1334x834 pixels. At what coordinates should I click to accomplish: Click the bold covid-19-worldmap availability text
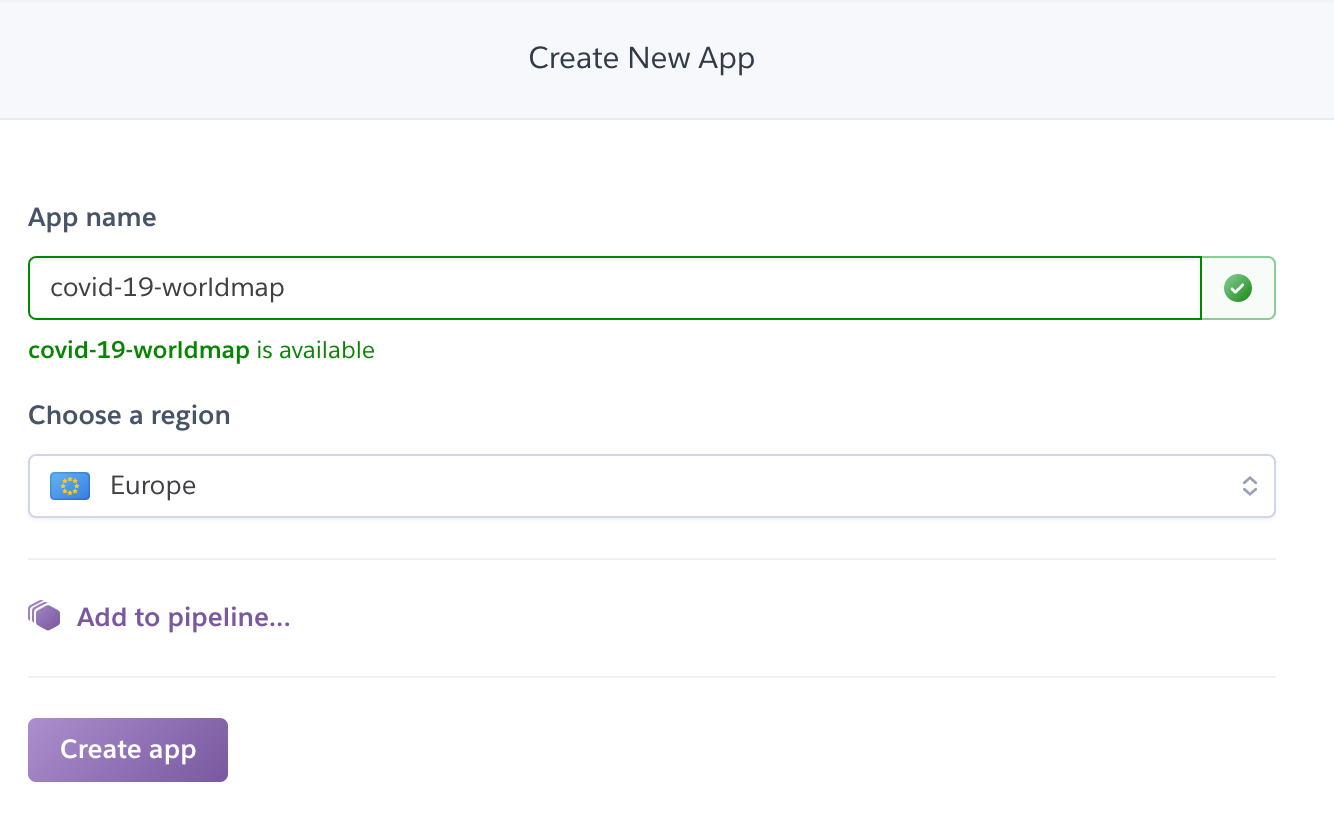(139, 350)
